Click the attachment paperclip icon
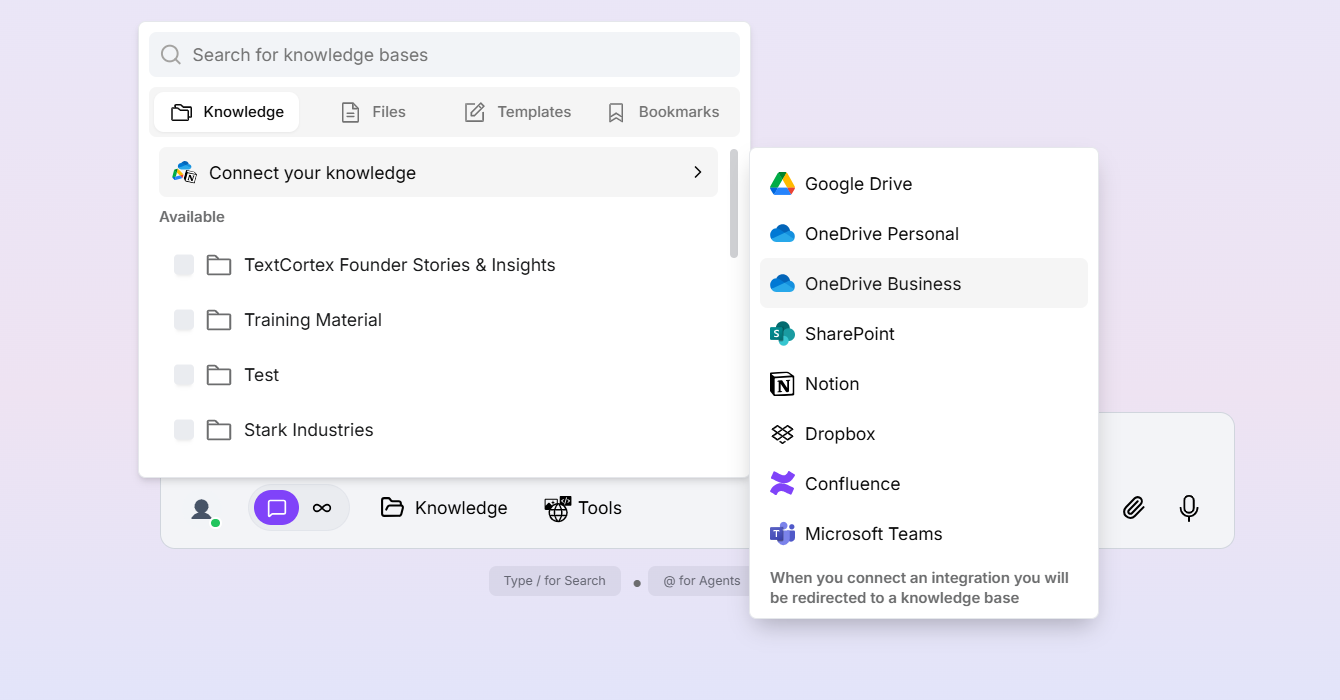This screenshot has height=700, width=1340. [1133, 508]
